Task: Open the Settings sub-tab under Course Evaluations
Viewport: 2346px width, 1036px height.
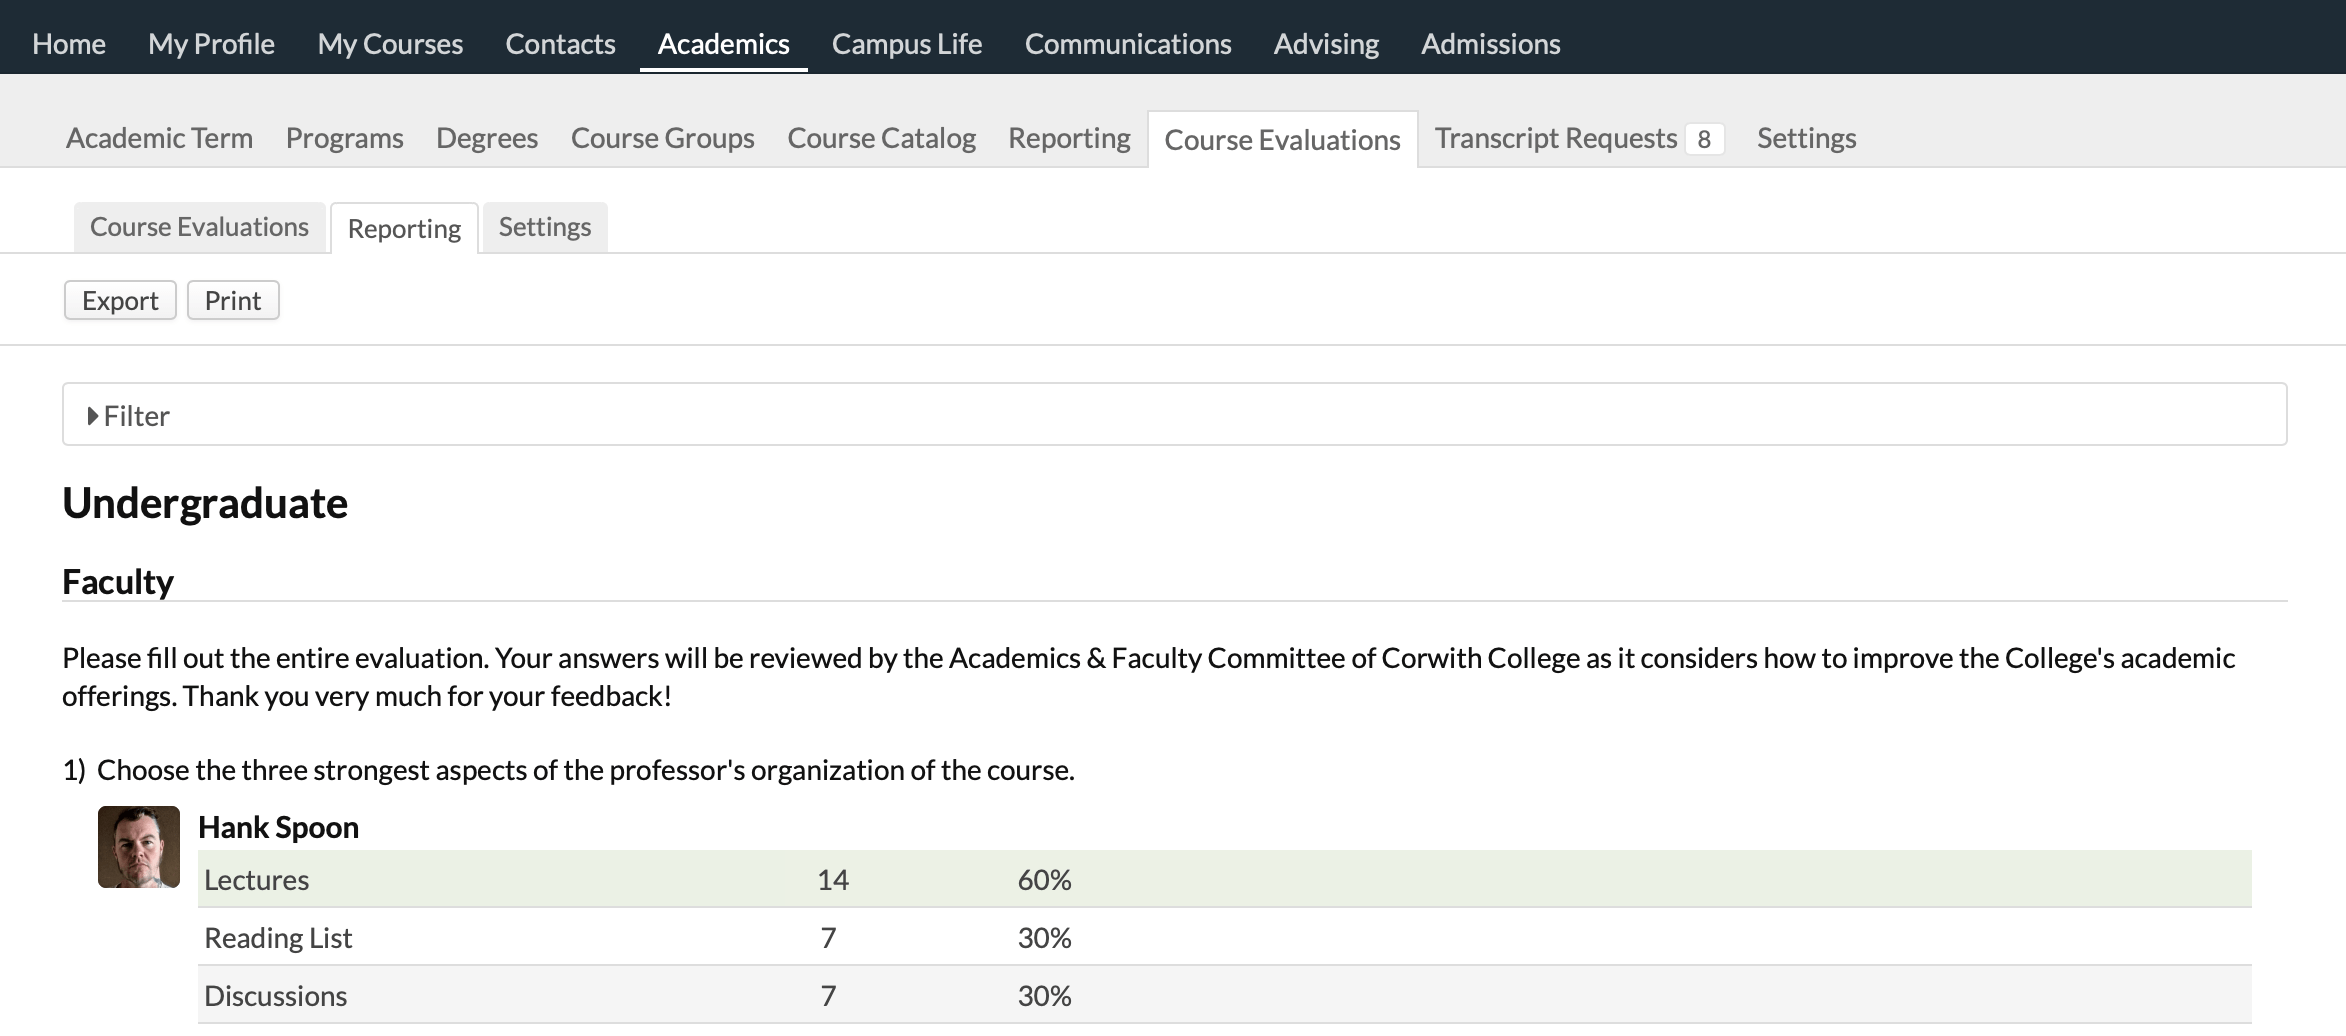Action: 545,228
